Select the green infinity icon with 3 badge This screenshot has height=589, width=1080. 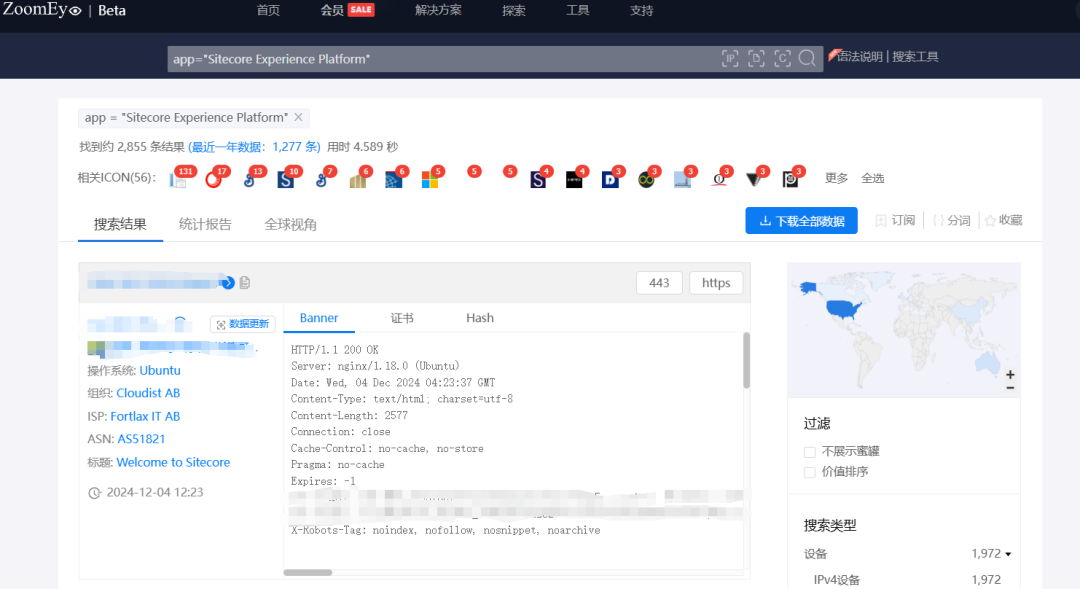point(646,180)
